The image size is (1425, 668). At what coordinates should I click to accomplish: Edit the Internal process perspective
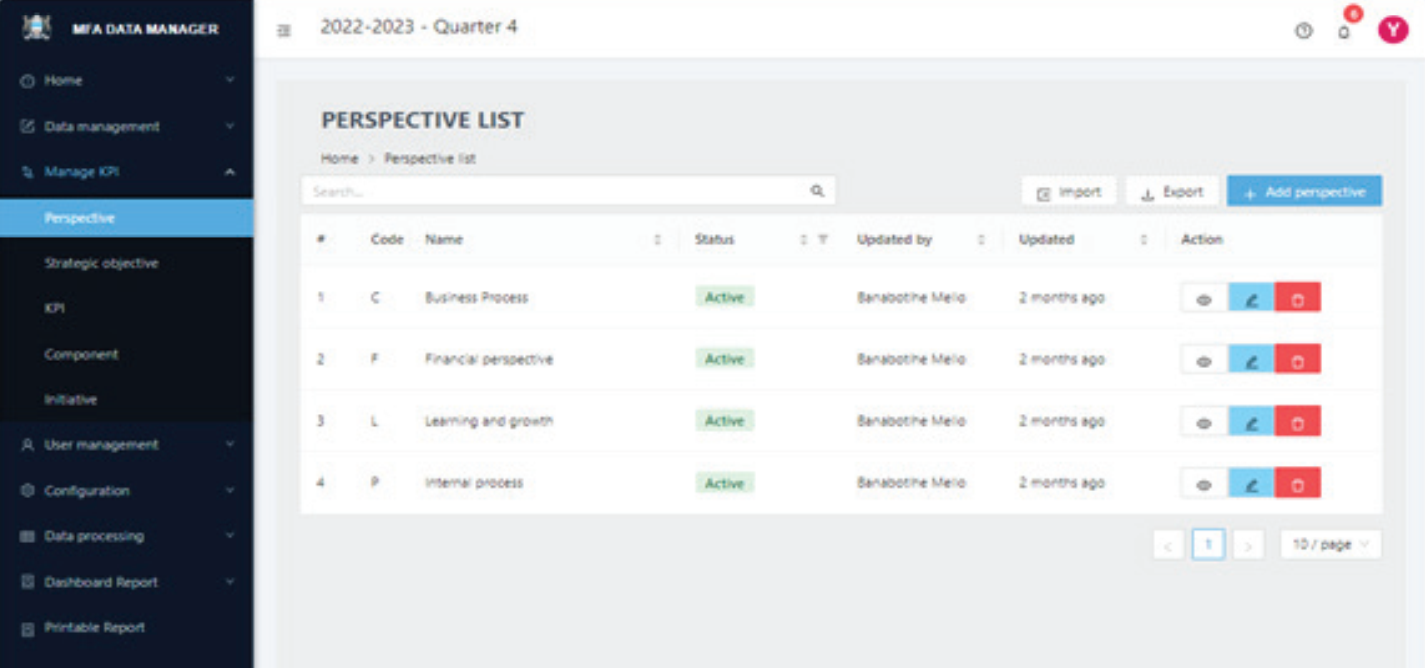(1251, 484)
